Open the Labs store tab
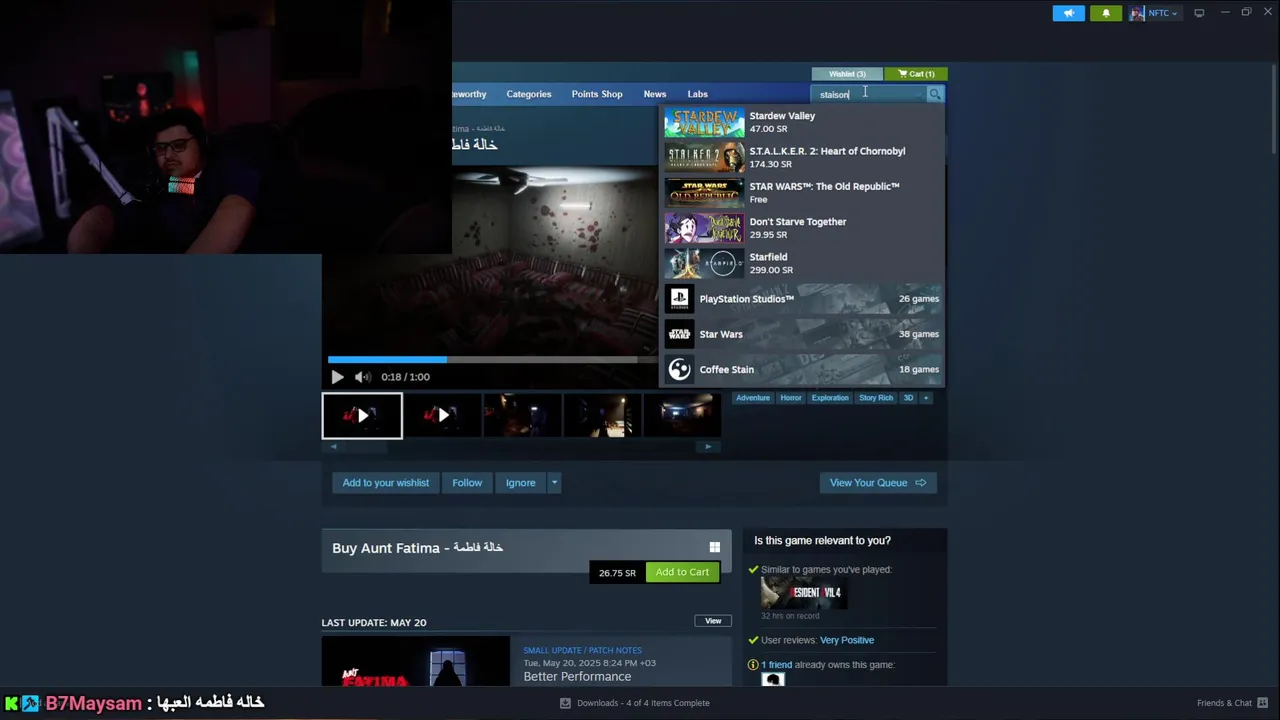This screenshot has width=1280, height=720. pyautogui.click(x=697, y=94)
